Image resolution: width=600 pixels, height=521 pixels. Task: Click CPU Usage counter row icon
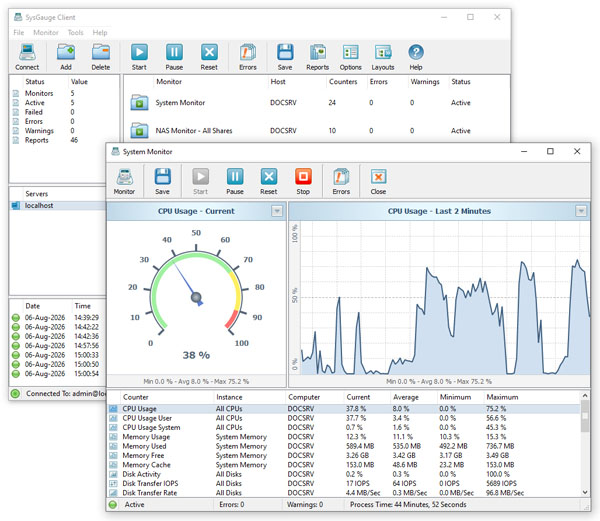tap(114, 409)
